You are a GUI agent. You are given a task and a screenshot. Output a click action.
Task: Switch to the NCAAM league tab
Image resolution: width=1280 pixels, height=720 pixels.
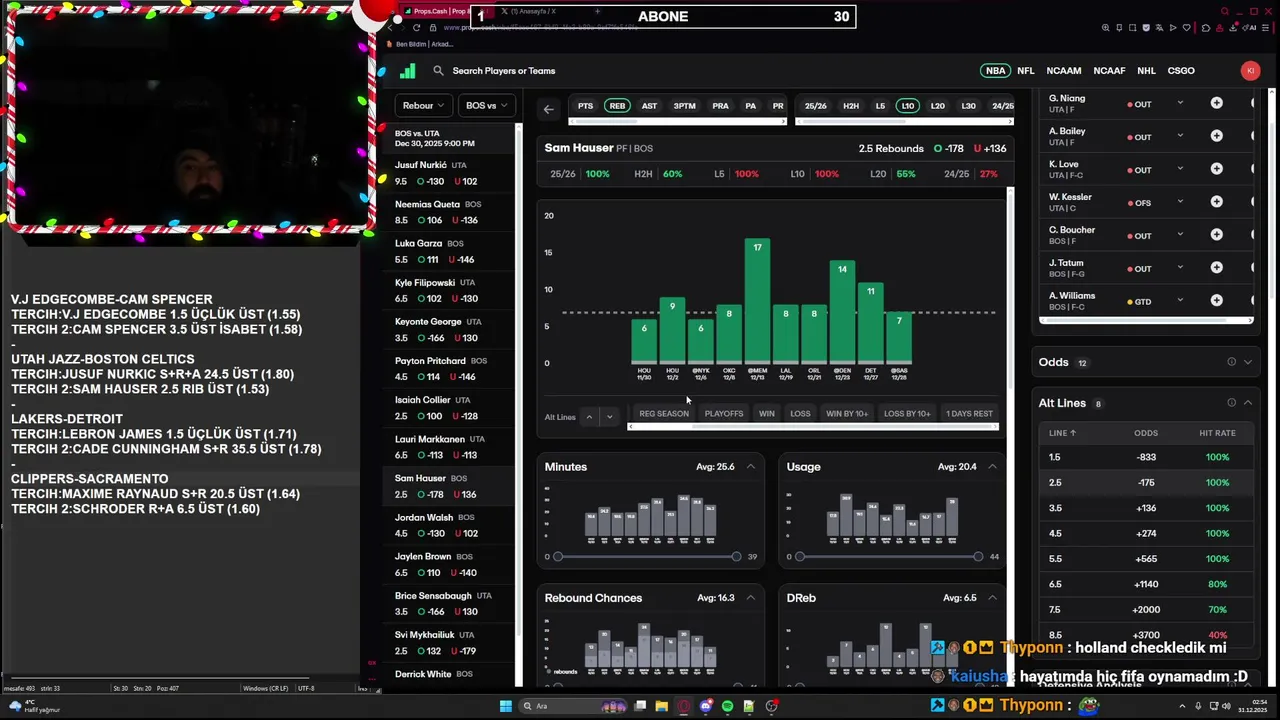point(1064,71)
